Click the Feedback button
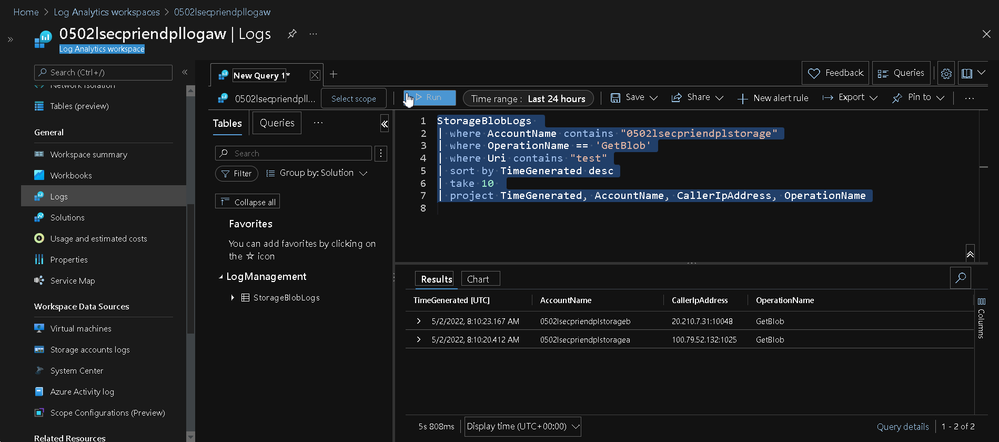Image resolution: width=999 pixels, height=442 pixels. point(835,73)
